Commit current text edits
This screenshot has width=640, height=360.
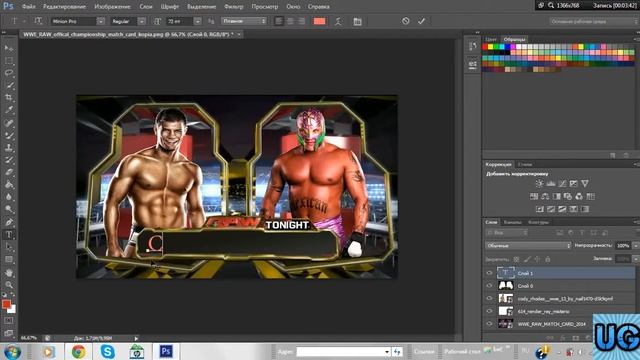click(x=422, y=21)
